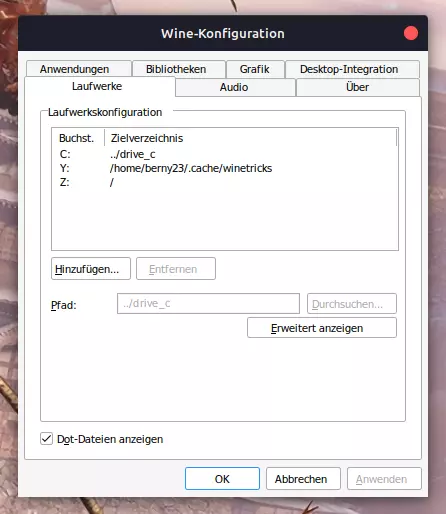Confirm with the OK button
The width and height of the screenshot is (446, 514).
(x=222, y=478)
